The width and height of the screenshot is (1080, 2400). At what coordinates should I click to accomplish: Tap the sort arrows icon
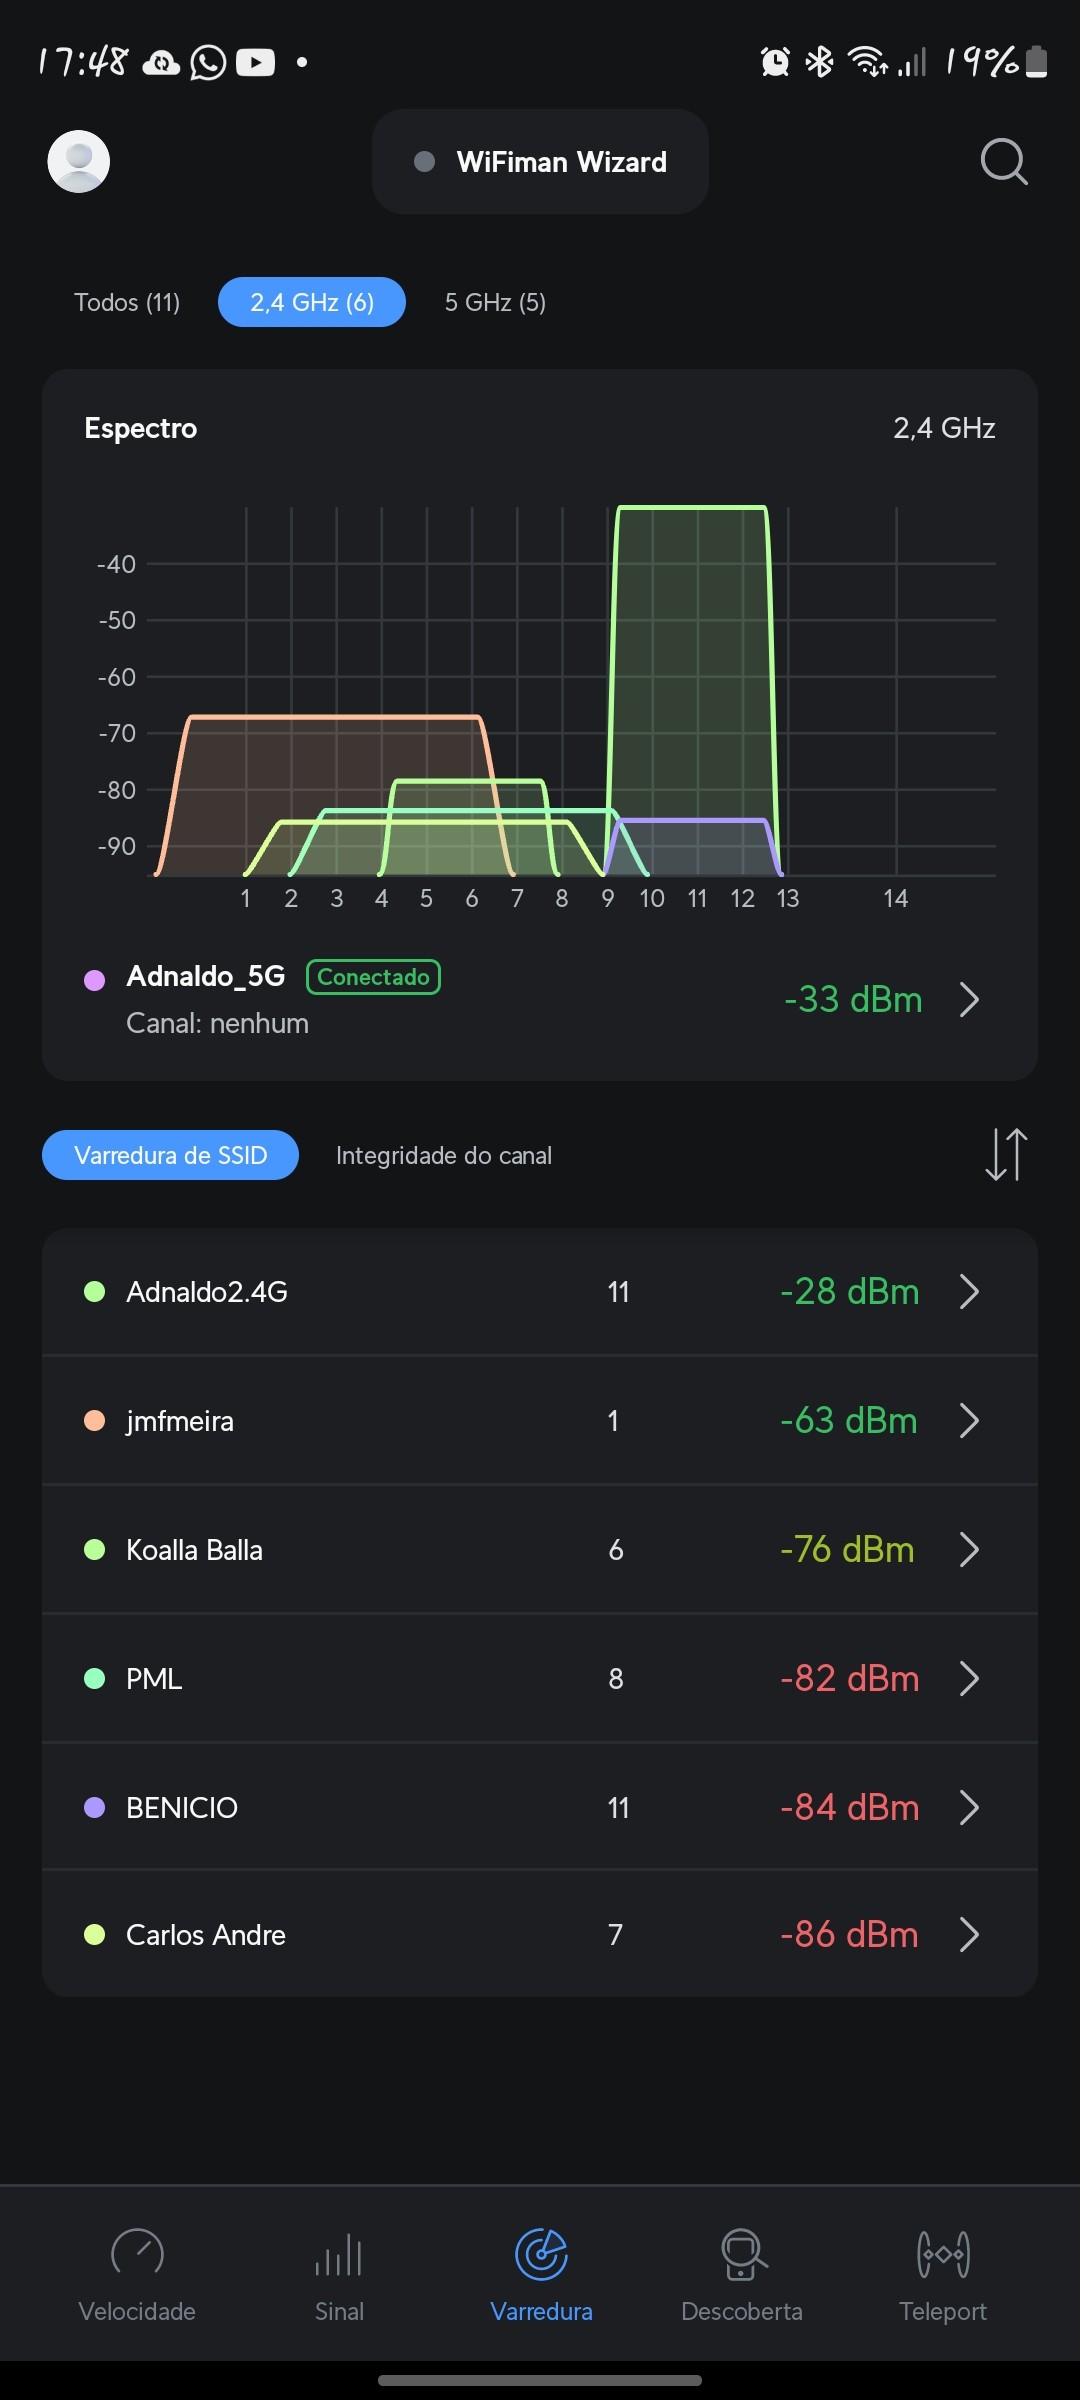[x=1006, y=1155]
